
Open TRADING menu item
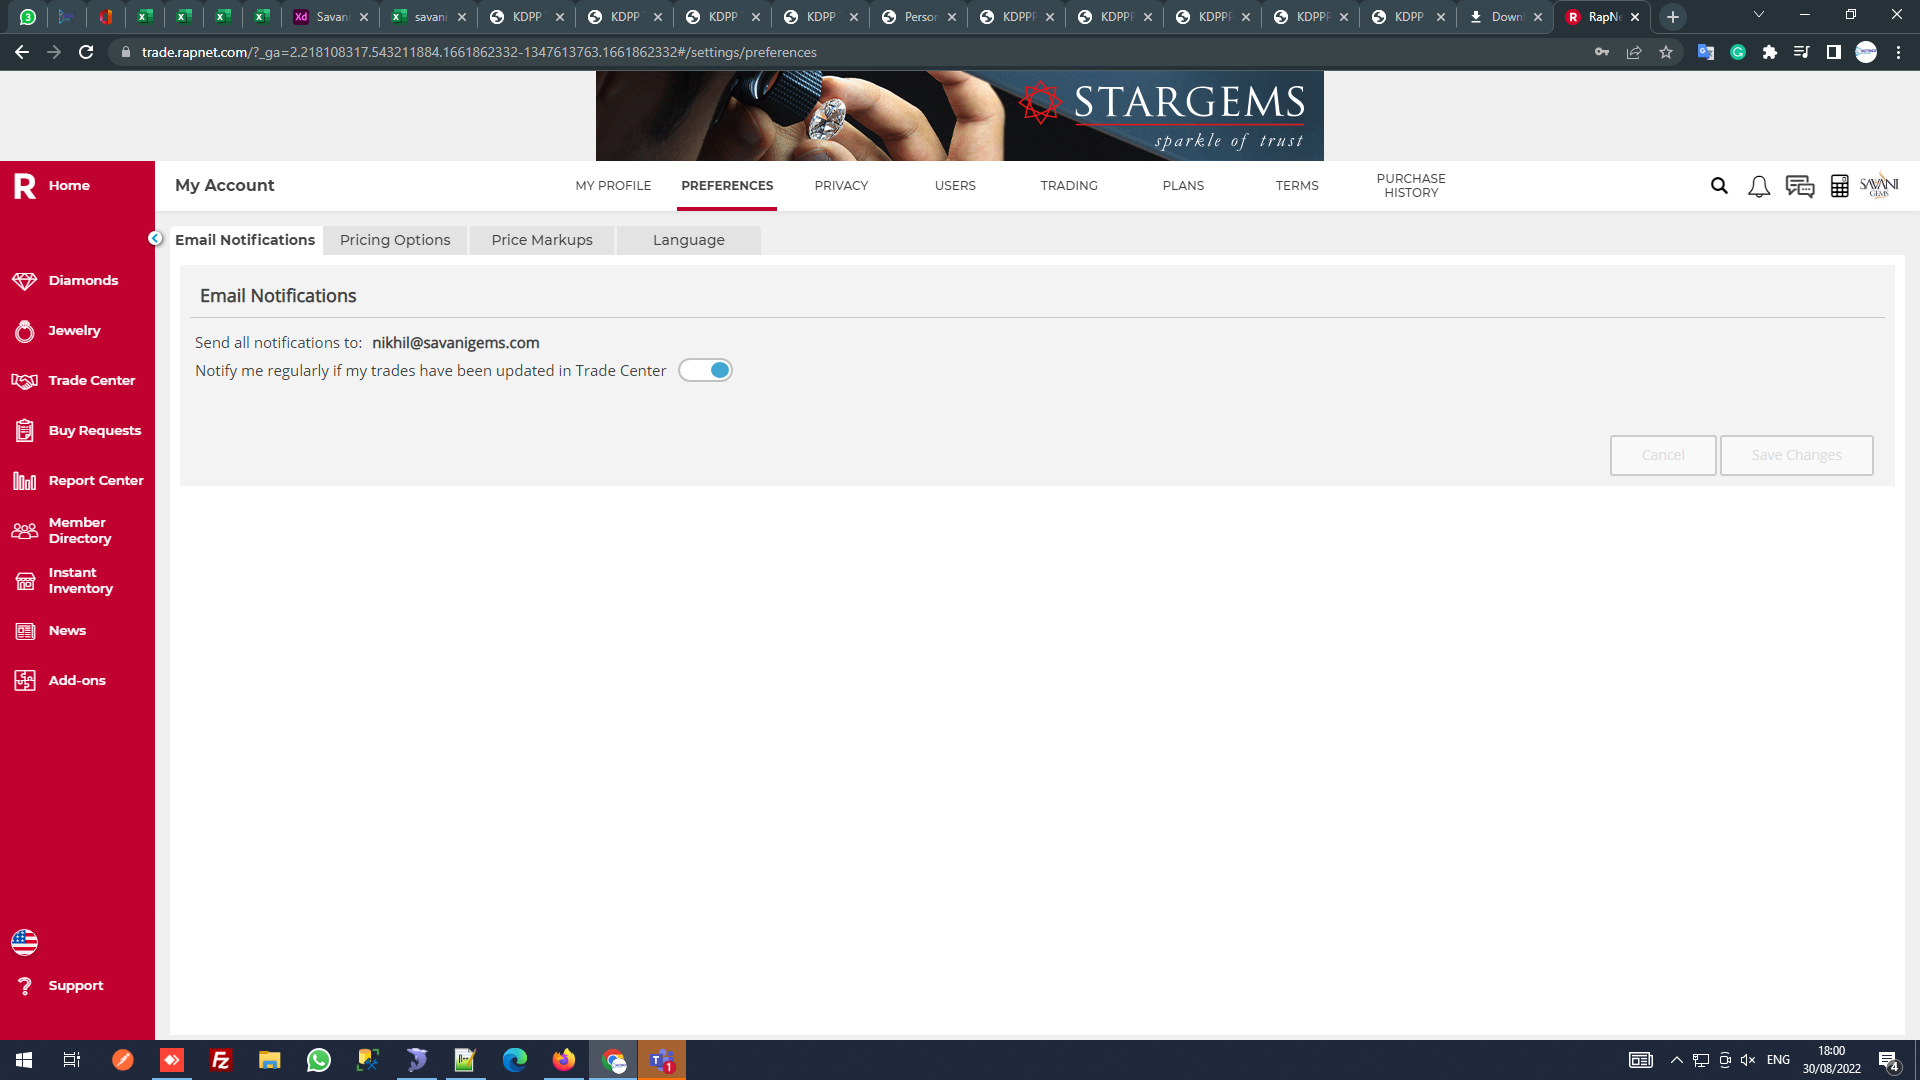[x=1069, y=186]
